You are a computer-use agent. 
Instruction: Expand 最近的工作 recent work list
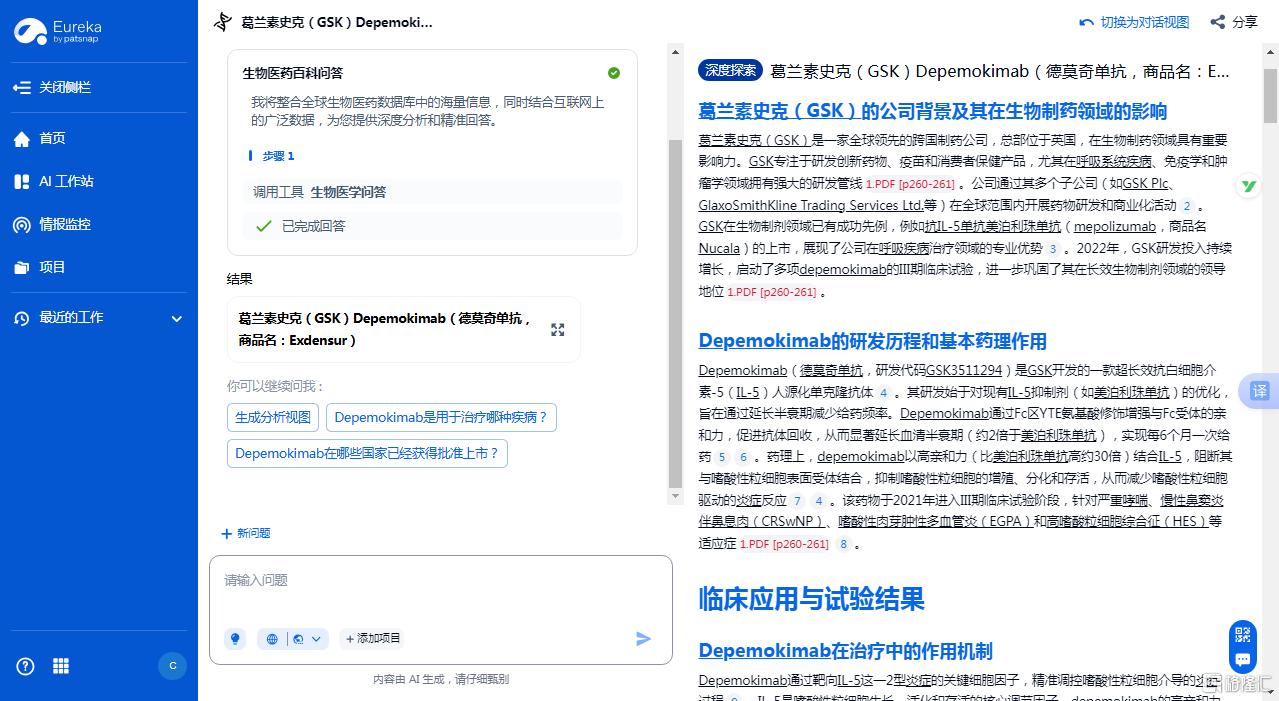(x=176, y=318)
